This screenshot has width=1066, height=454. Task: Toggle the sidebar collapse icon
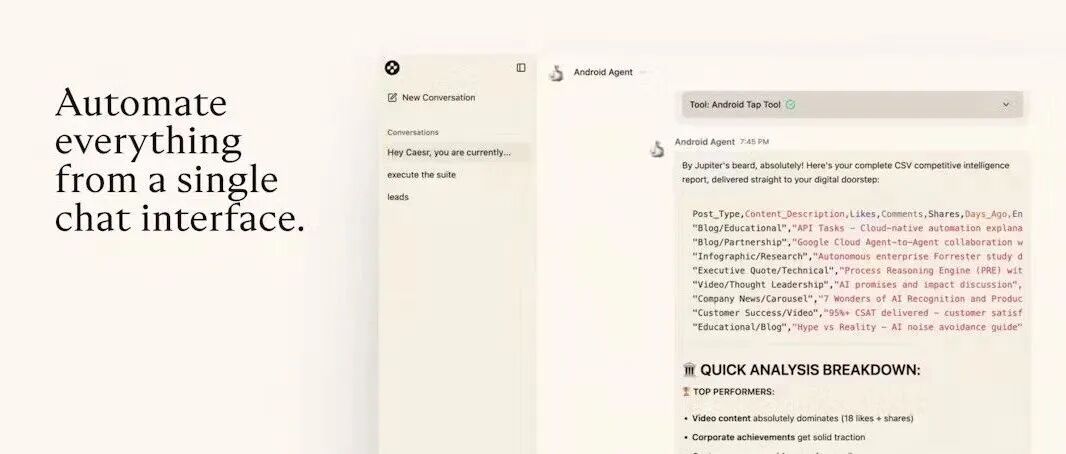[x=521, y=68]
